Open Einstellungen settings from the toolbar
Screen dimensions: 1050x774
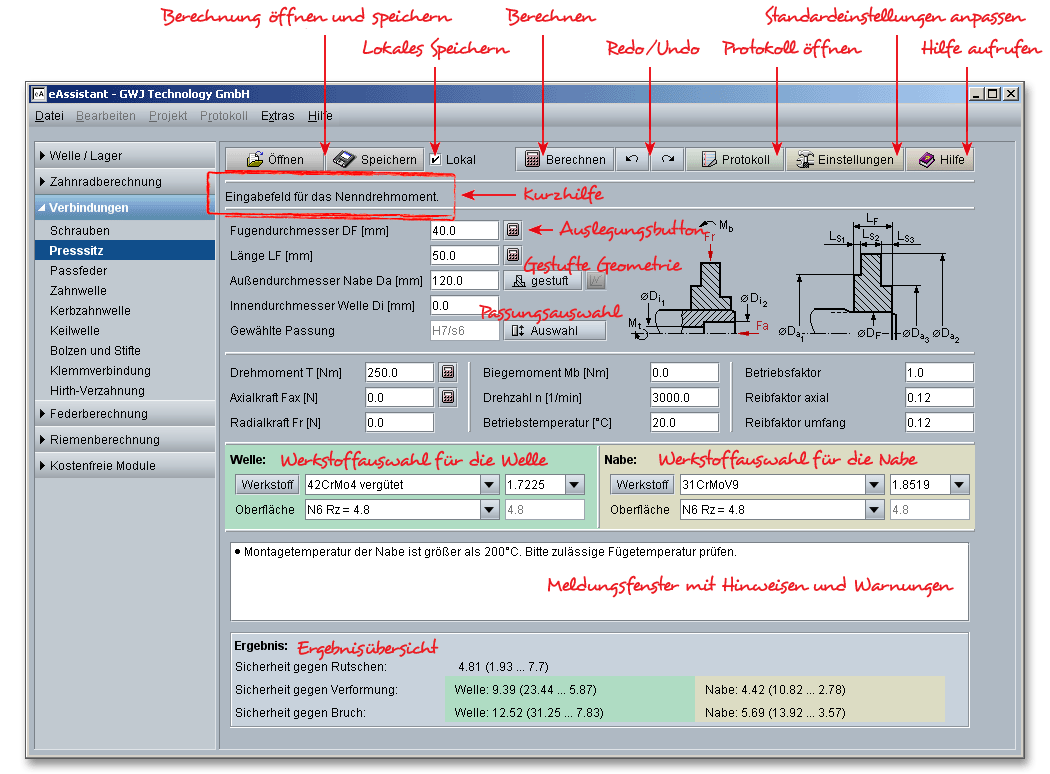[844, 159]
